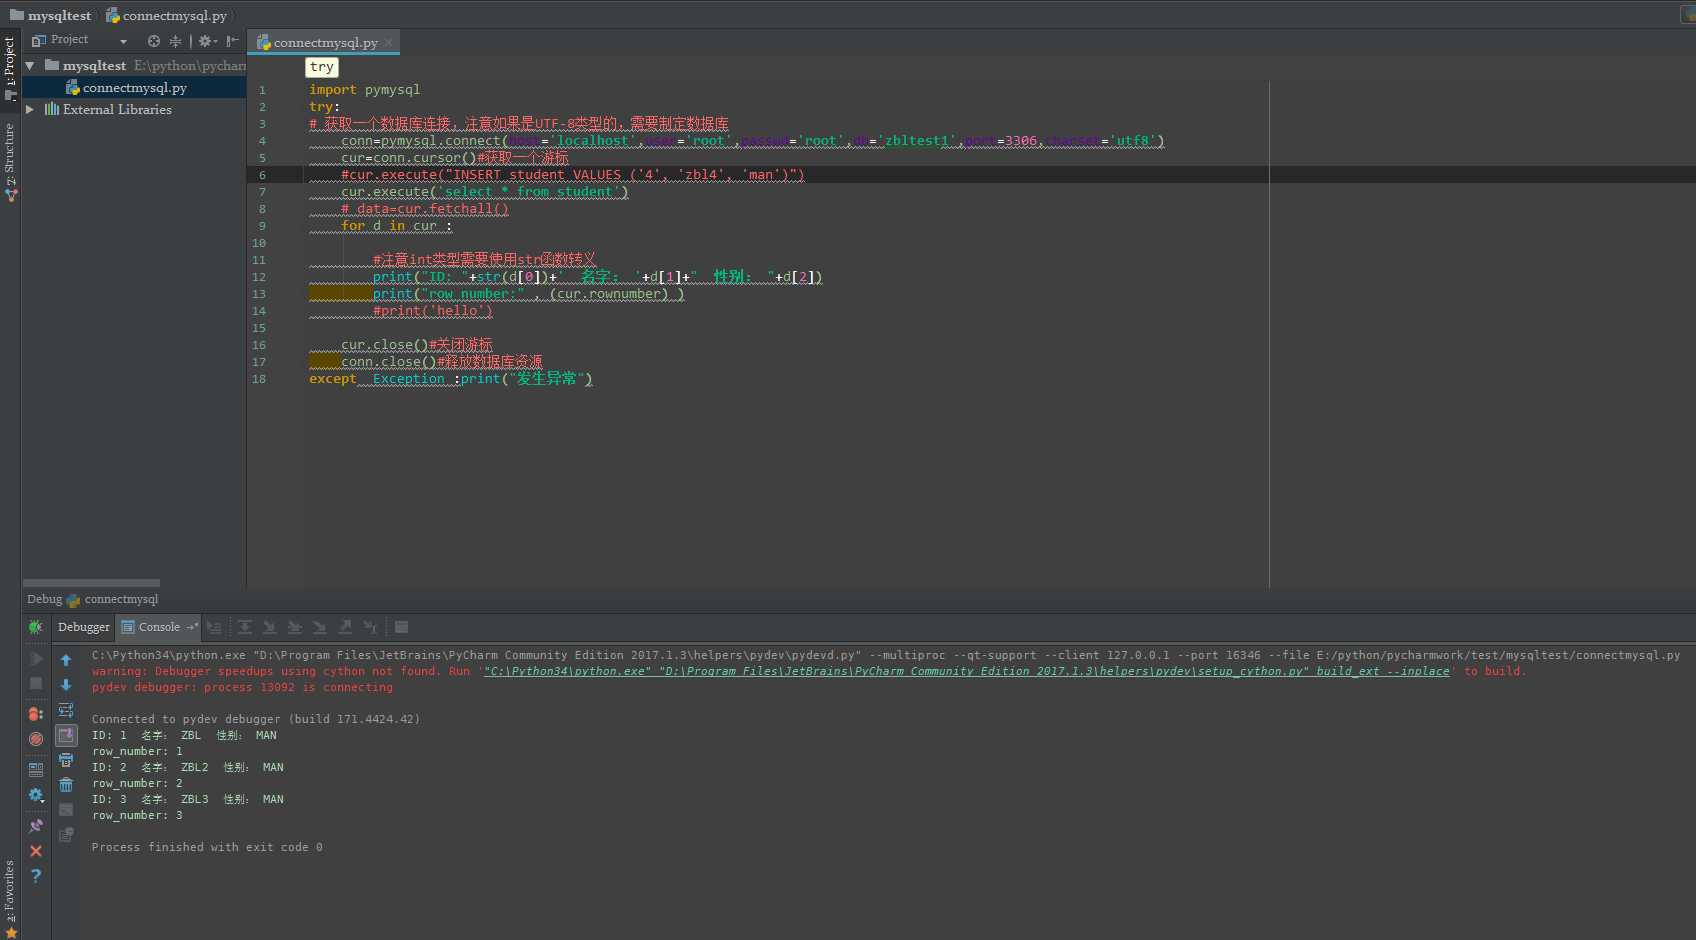
Task: Click the Console tab pin arrow
Action: click(x=193, y=627)
